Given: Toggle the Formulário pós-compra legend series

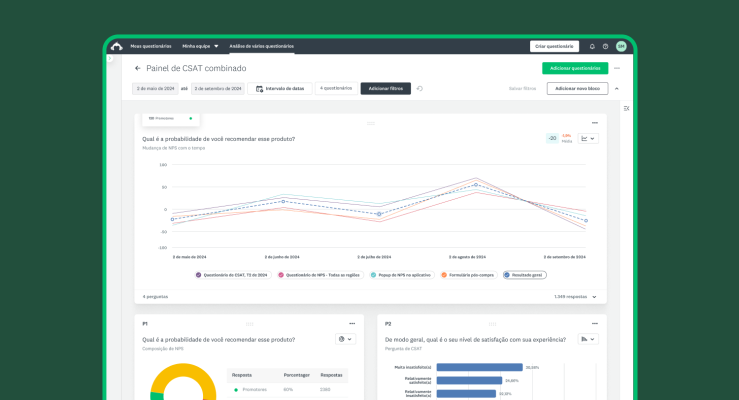Looking at the screenshot, I should [x=465, y=274].
